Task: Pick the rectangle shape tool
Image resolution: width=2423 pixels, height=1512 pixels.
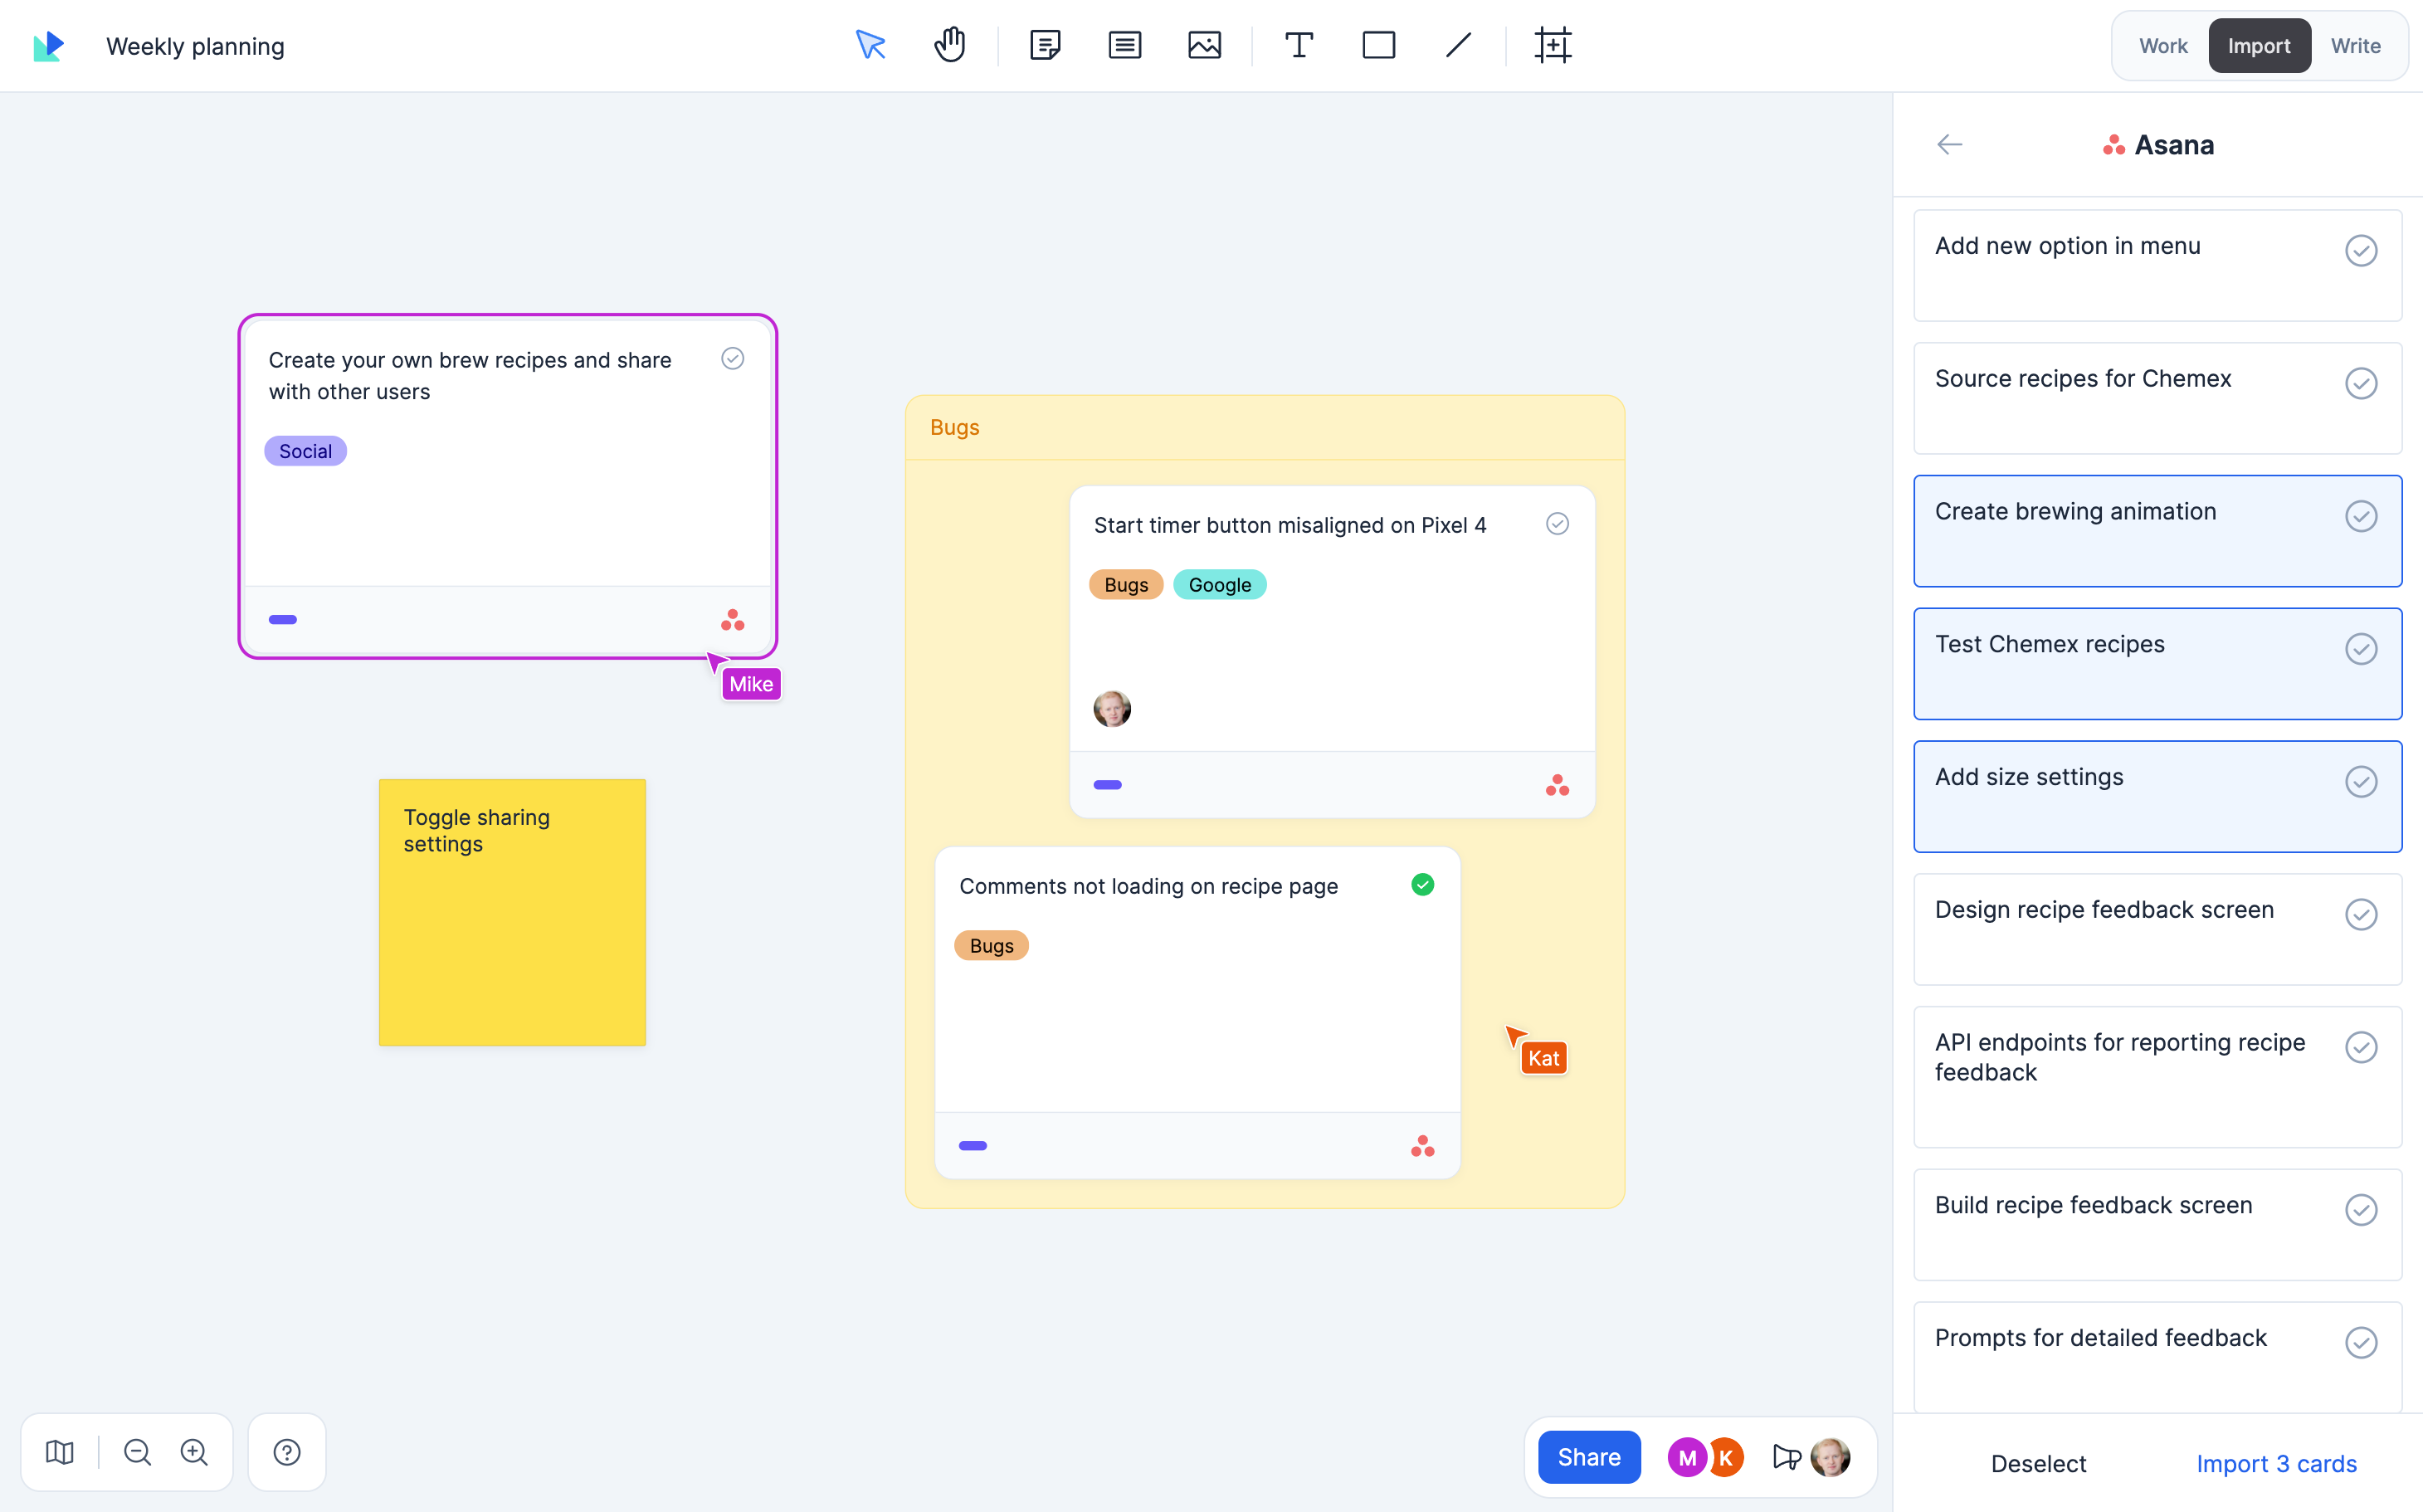Action: tap(1378, 45)
